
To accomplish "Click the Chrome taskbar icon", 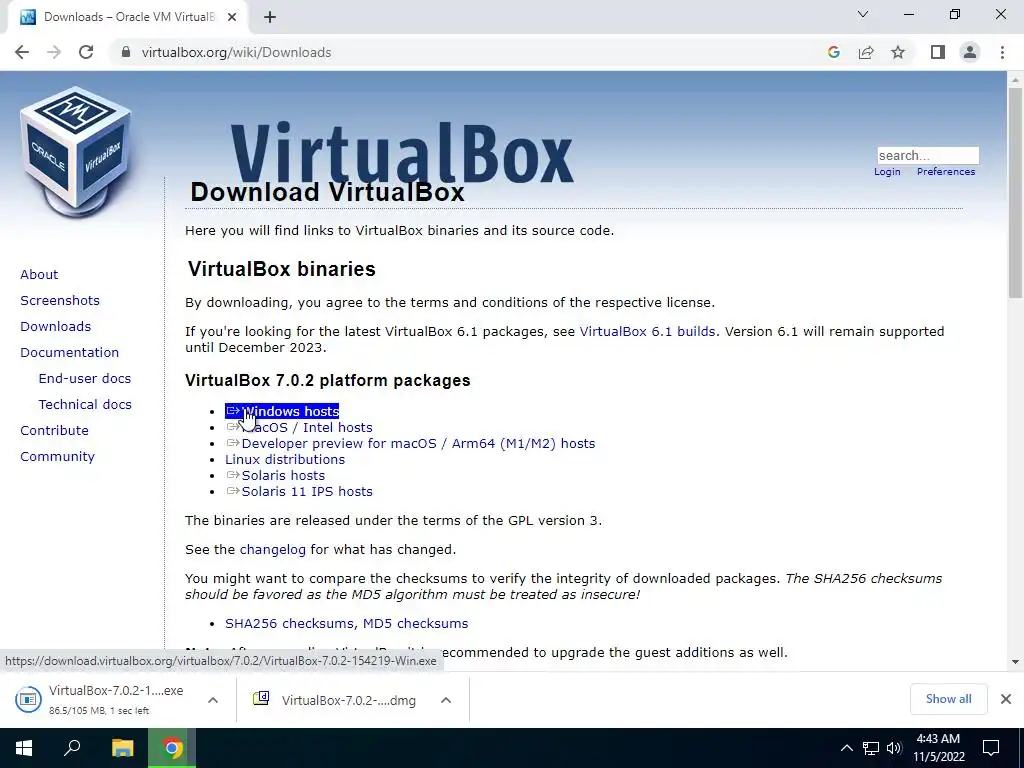I will coord(172,748).
